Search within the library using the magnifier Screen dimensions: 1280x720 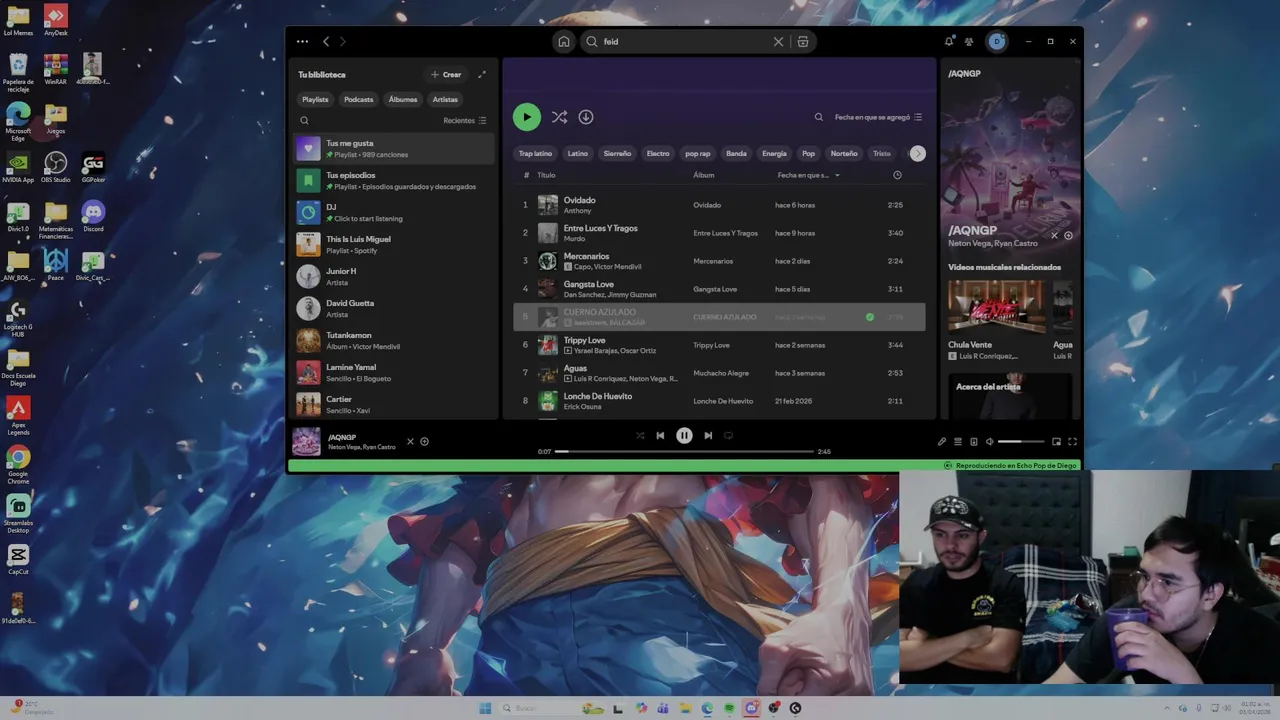[x=305, y=121]
